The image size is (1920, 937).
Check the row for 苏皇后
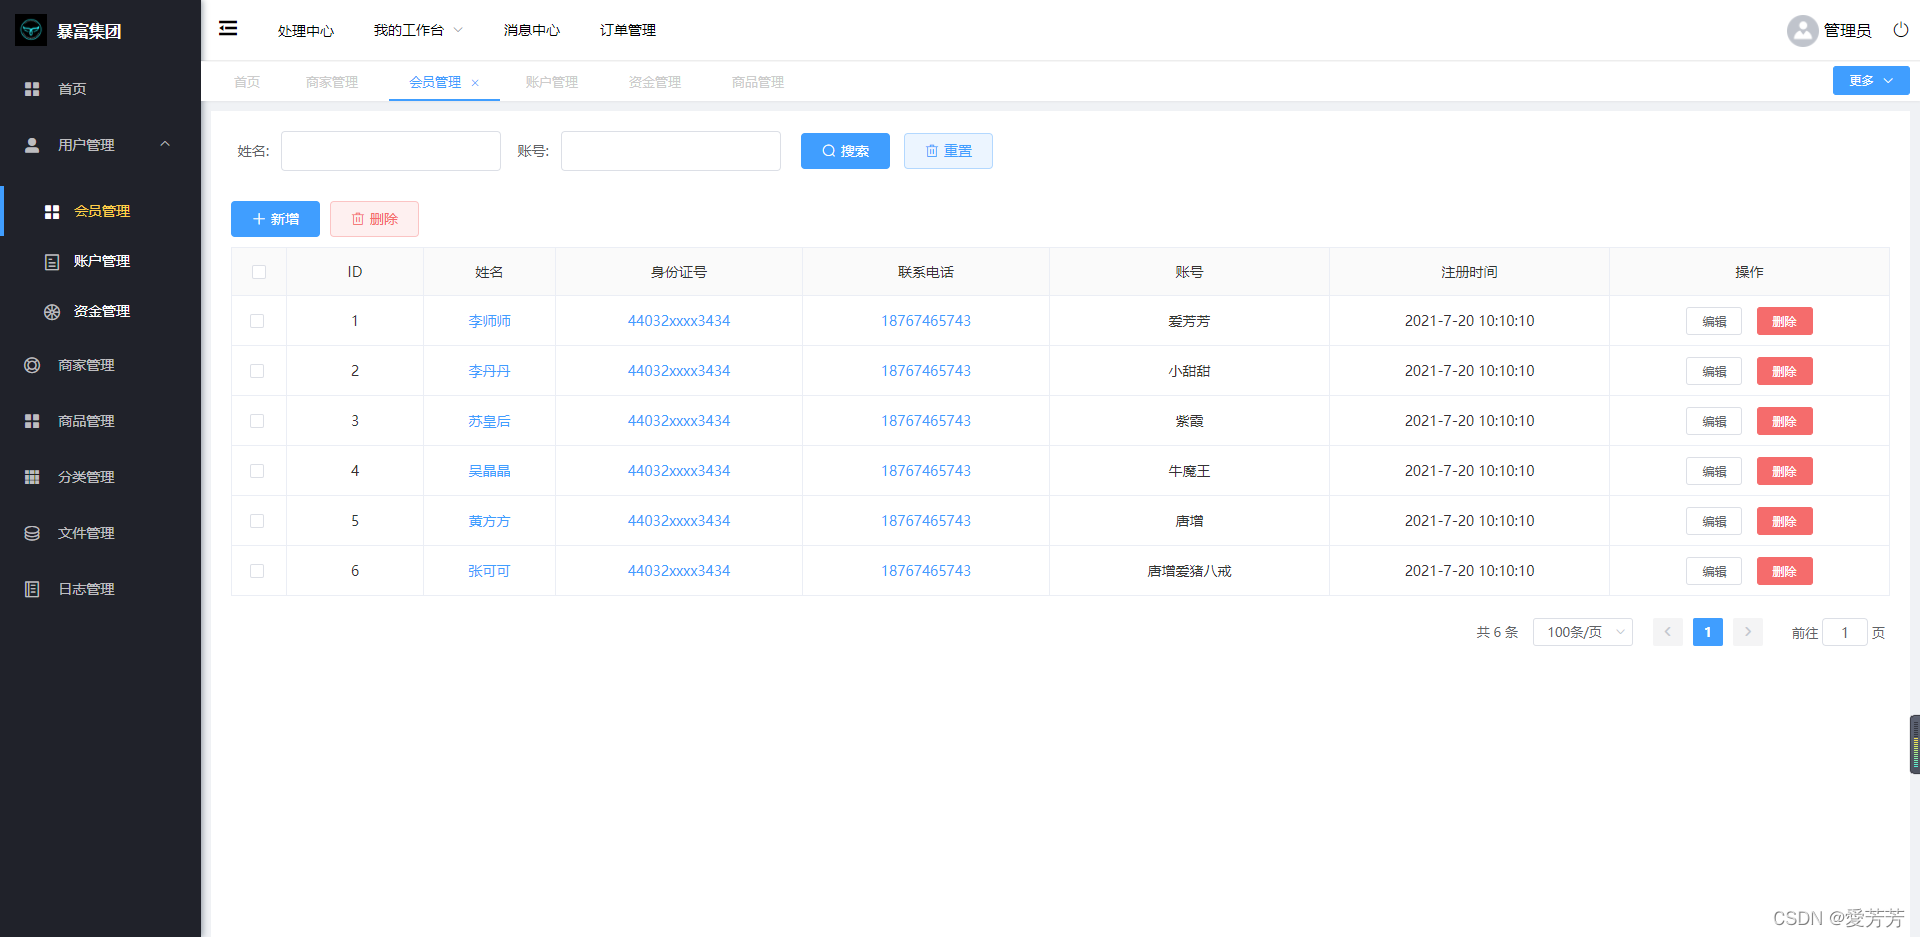point(257,421)
